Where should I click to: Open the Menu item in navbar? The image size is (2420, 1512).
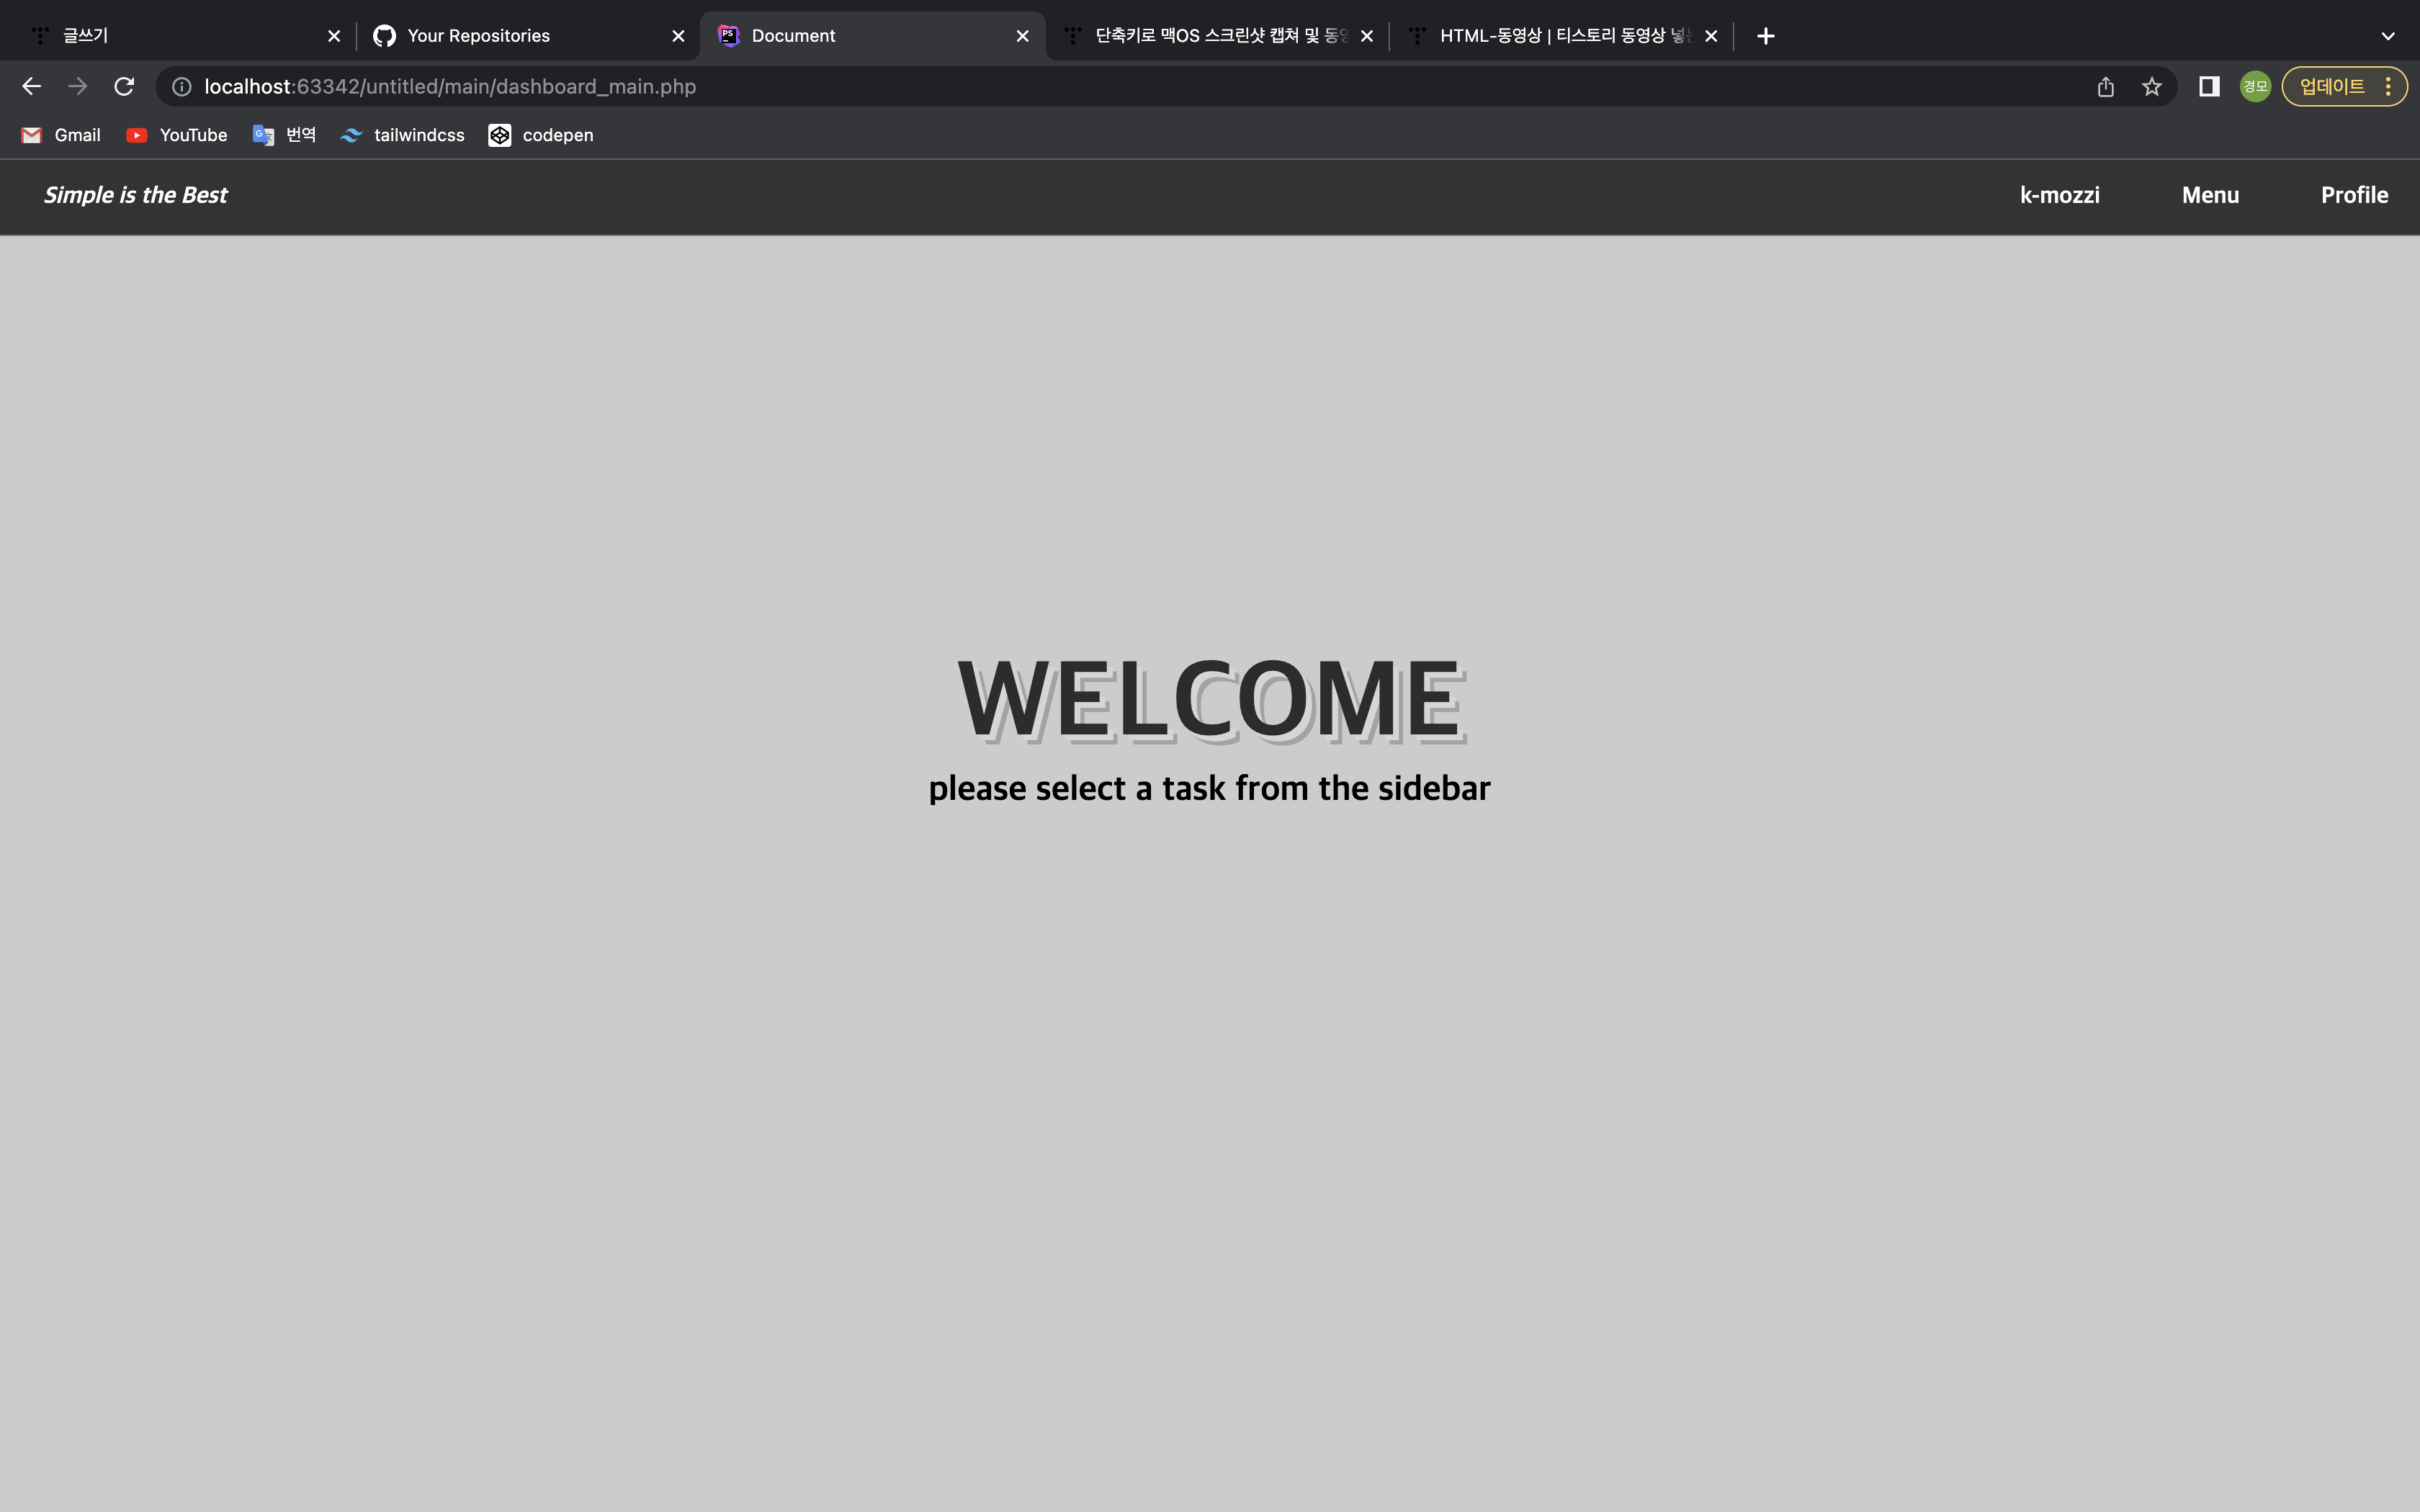click(2210, 195)
